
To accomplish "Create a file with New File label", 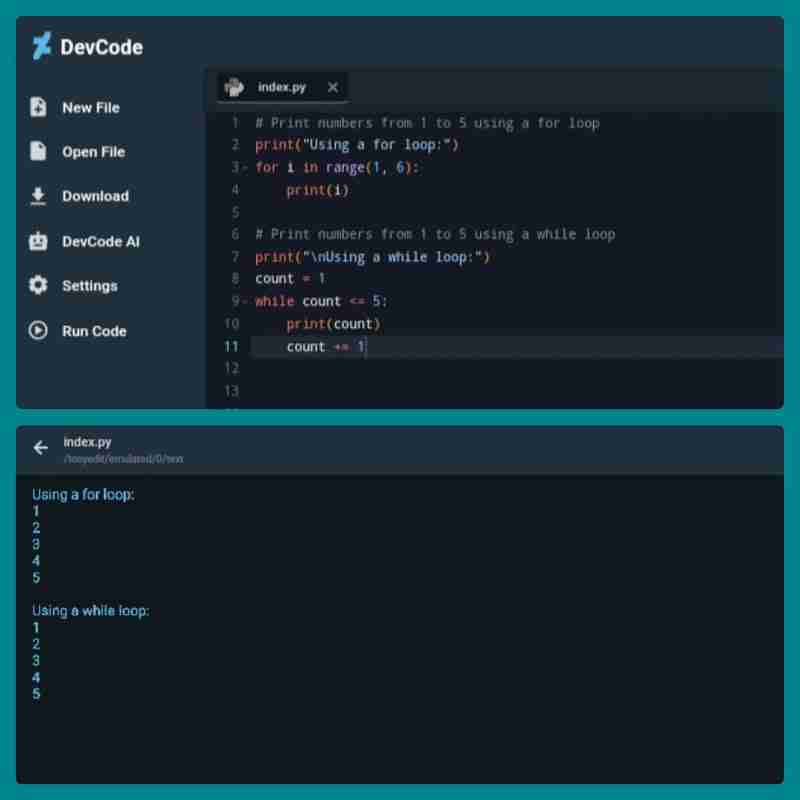I will point(91,108).
